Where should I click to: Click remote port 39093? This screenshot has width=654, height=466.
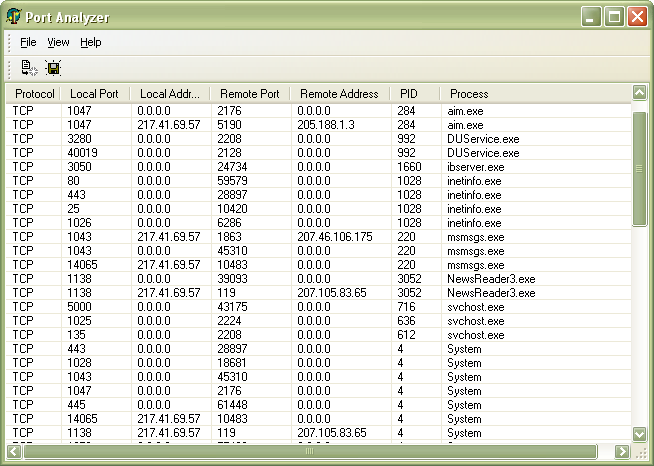(232, 279)
